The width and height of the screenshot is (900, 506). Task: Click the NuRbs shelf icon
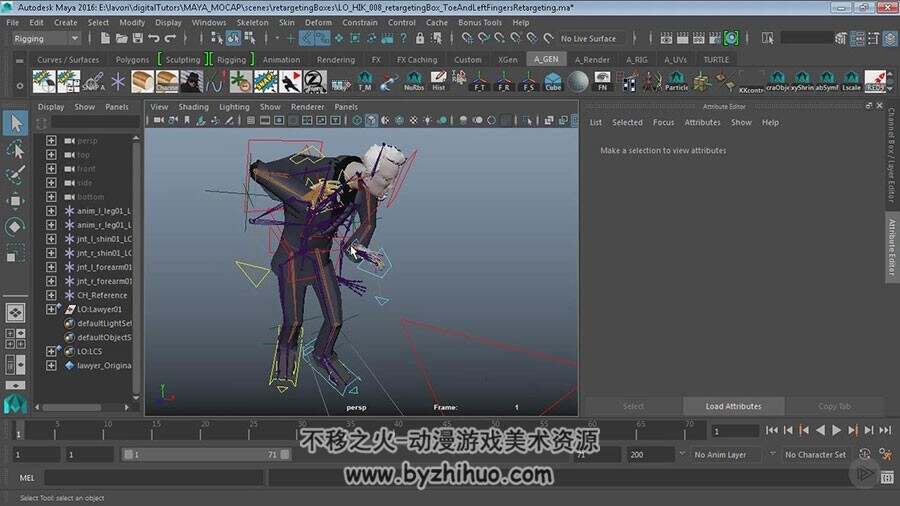click(414, 81)
